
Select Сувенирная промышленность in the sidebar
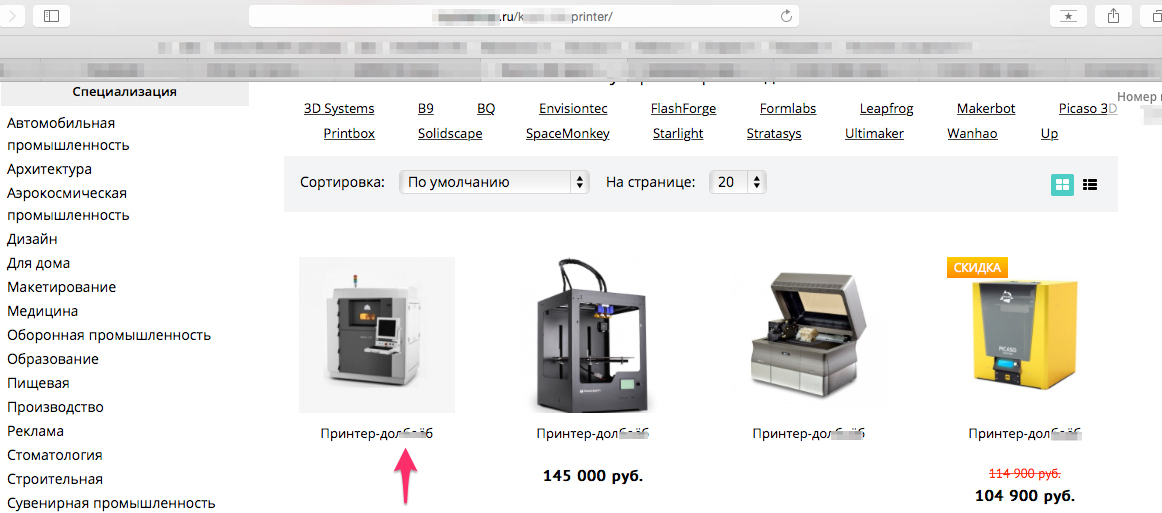click(x=111, y=503)
